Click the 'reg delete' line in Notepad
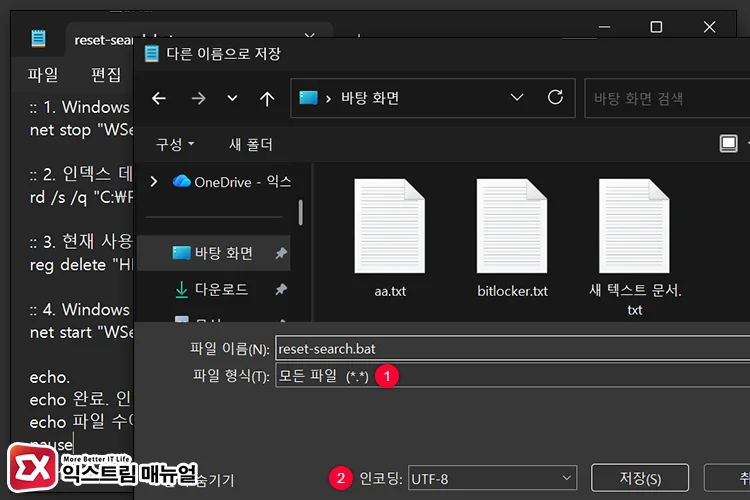750x500 pixels. 81,265
